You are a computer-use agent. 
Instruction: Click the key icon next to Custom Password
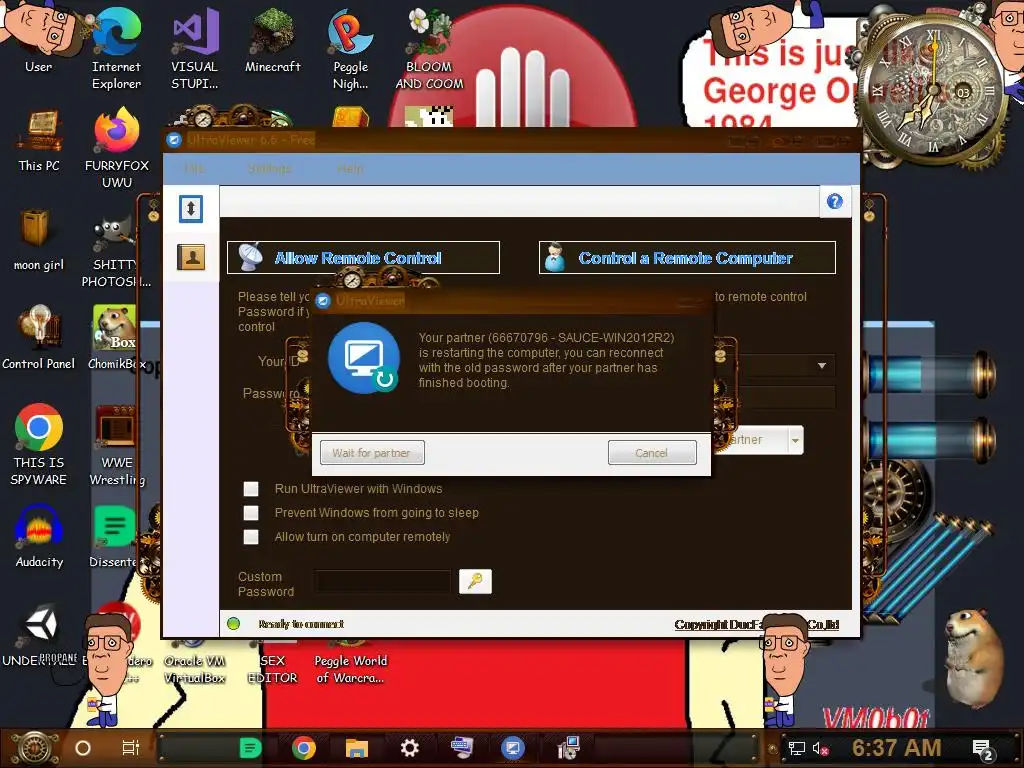(x=475, y=581)
